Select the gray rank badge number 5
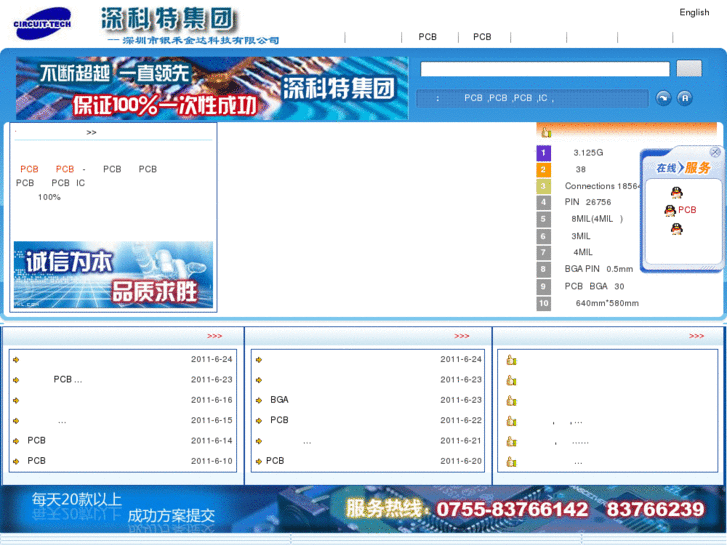Screen dimensions: 727x545 (543, 219)
